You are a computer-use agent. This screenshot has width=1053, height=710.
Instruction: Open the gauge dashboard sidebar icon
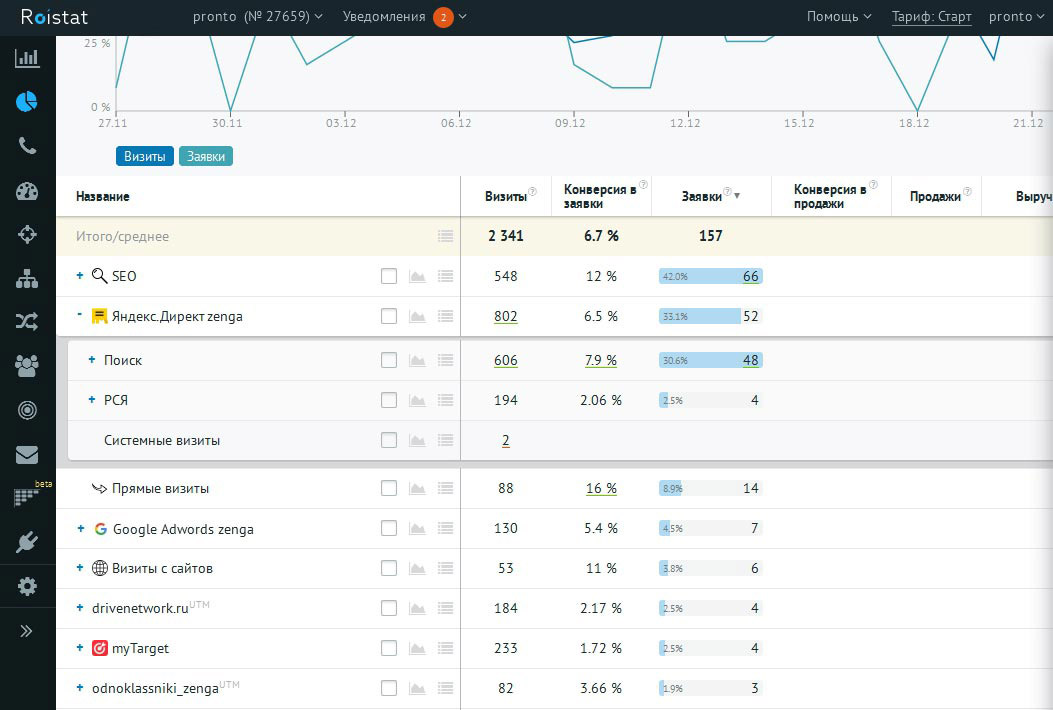click(x=27, y=192)
